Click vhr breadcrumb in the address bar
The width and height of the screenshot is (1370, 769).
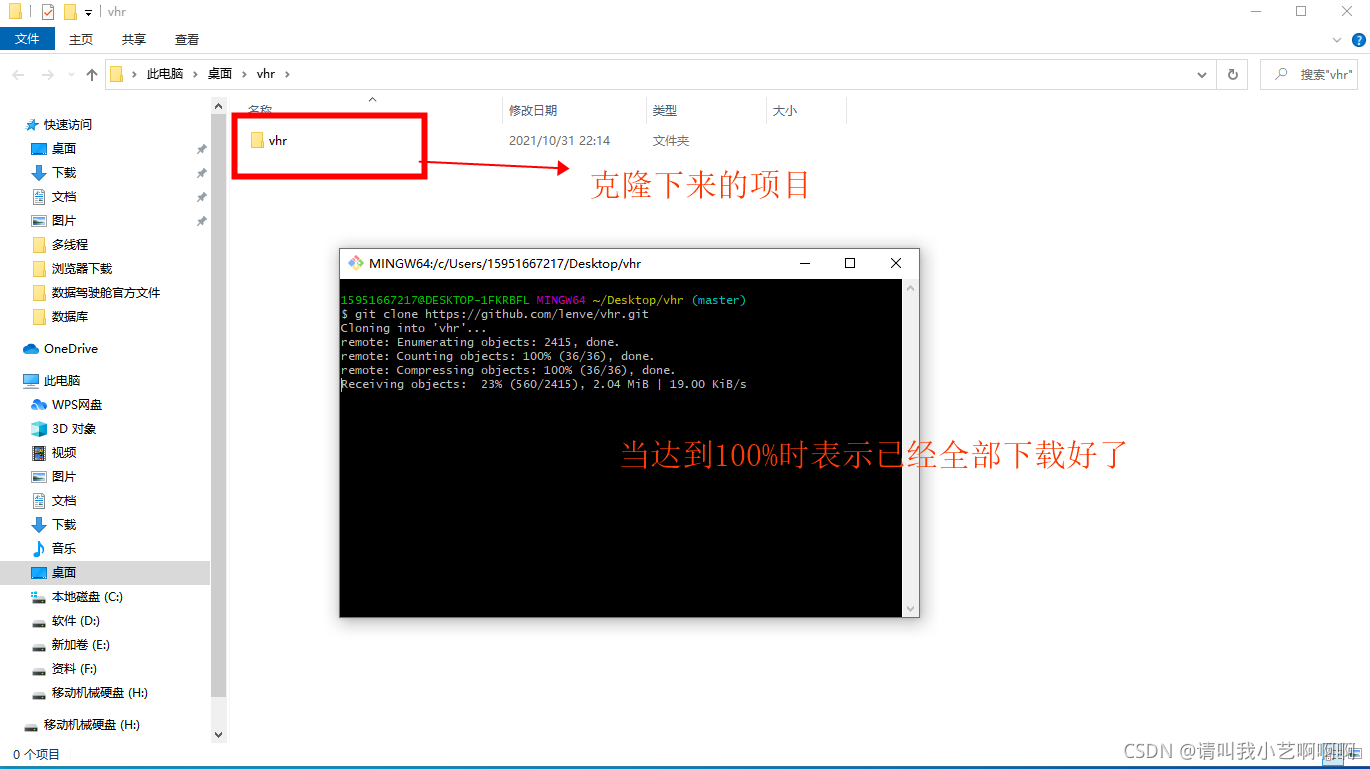click(x=266, y=74)
